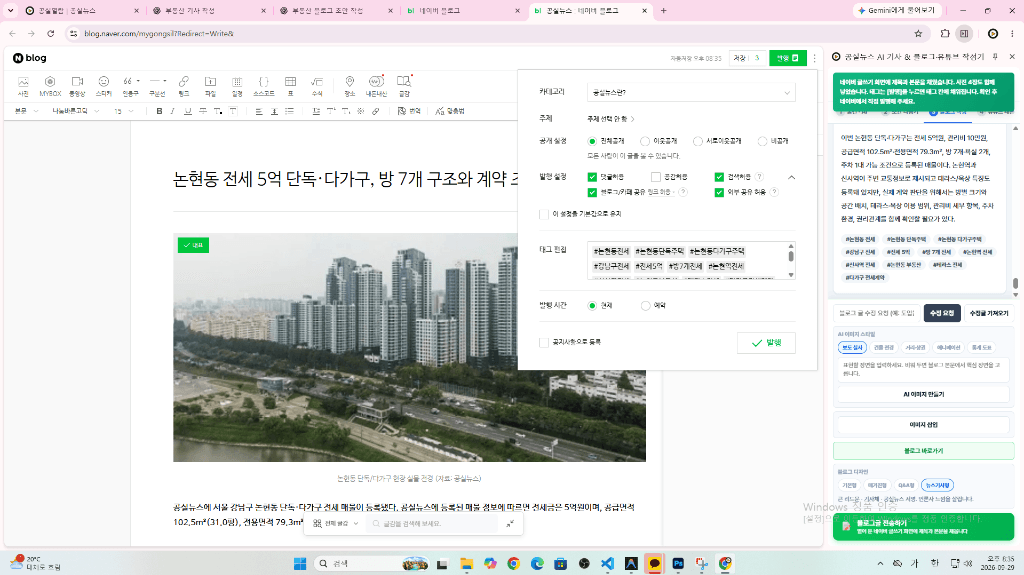The image size is (1024, 575).
Task: Insert a formula (수식)
Action: pyautogui.click(x=317, y=86)
